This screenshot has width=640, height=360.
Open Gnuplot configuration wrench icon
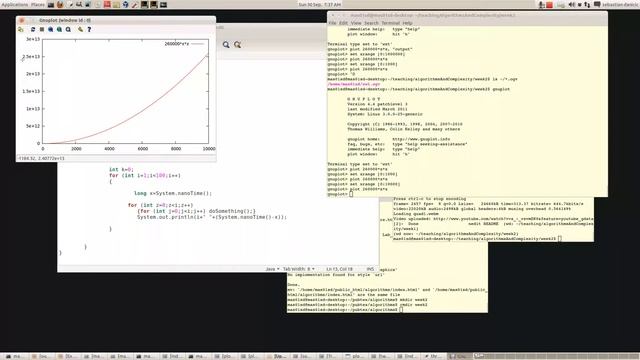[x=80, y=29]
